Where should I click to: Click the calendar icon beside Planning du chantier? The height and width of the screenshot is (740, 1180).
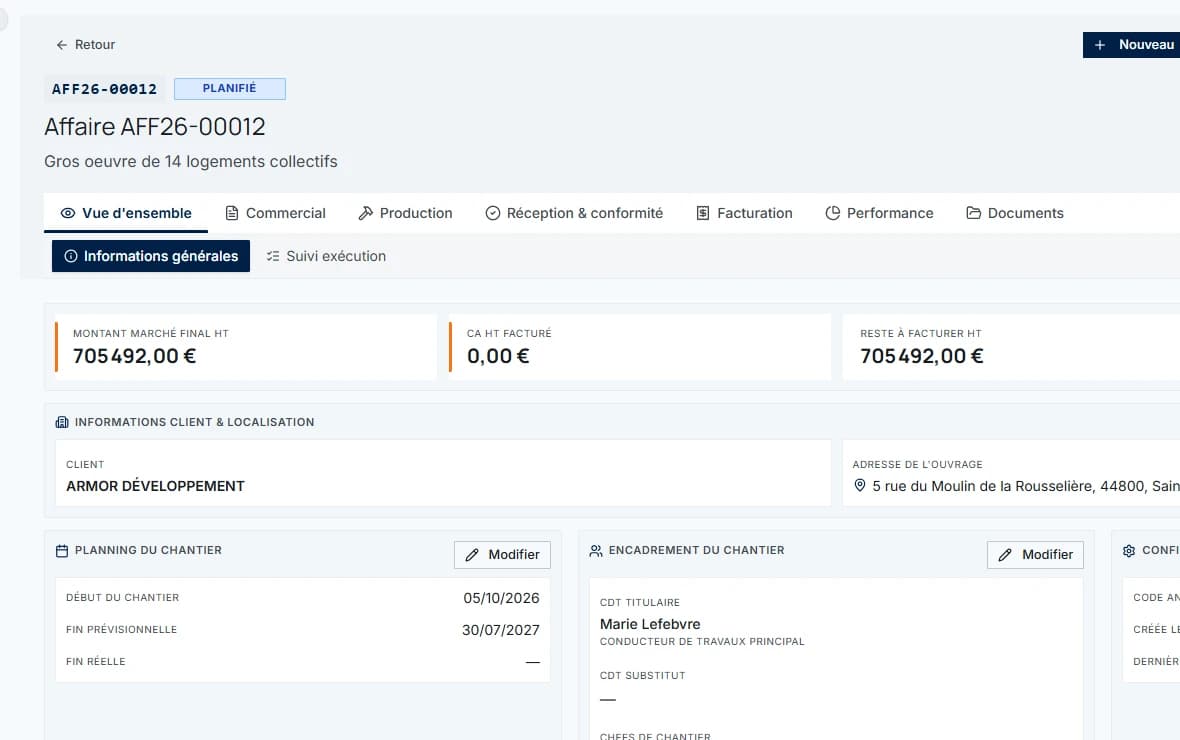(62, 551)
